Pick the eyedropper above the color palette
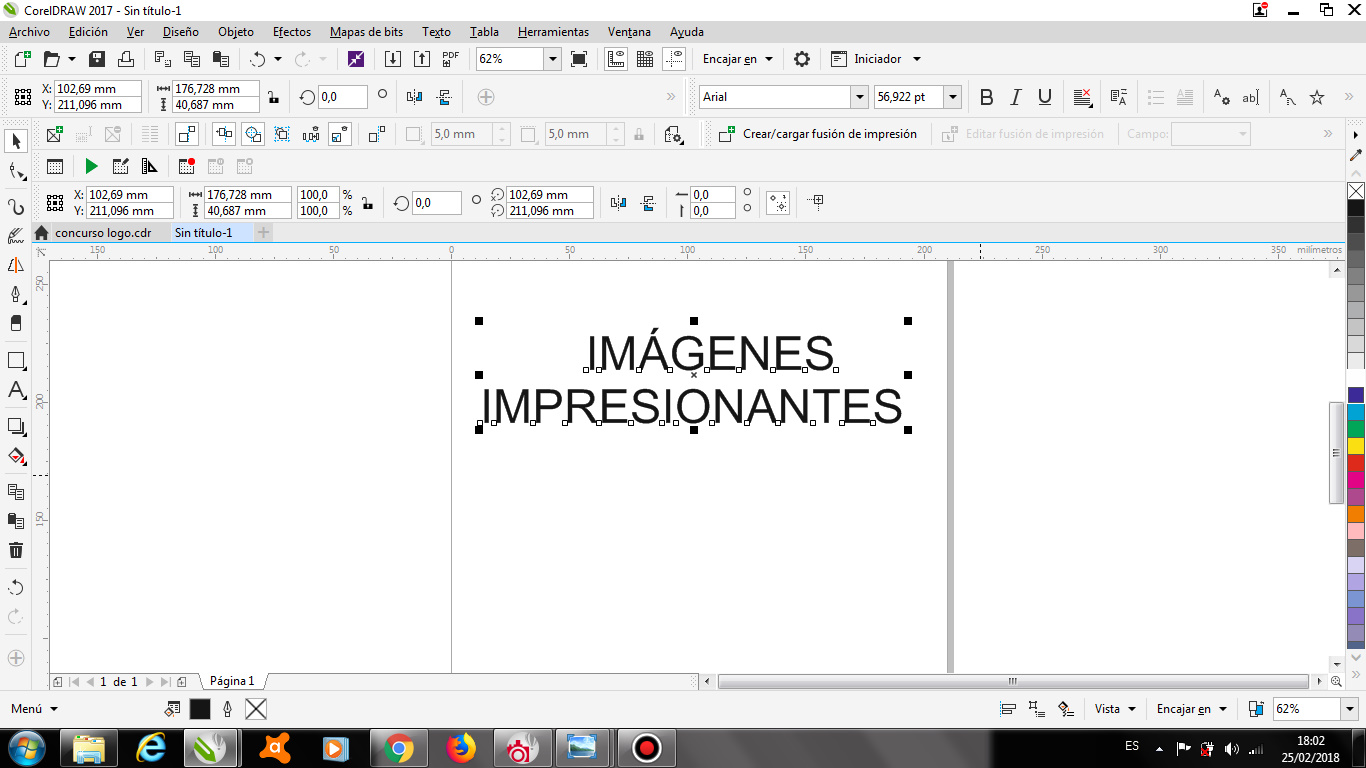Screen dimensions: 1366x768 pos(1356,155)
